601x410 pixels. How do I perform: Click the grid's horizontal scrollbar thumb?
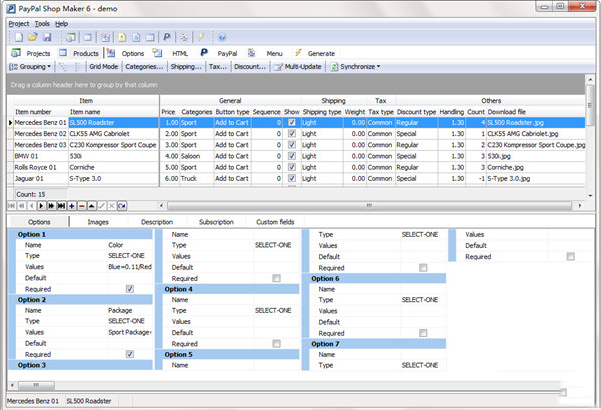pos(369,206)
